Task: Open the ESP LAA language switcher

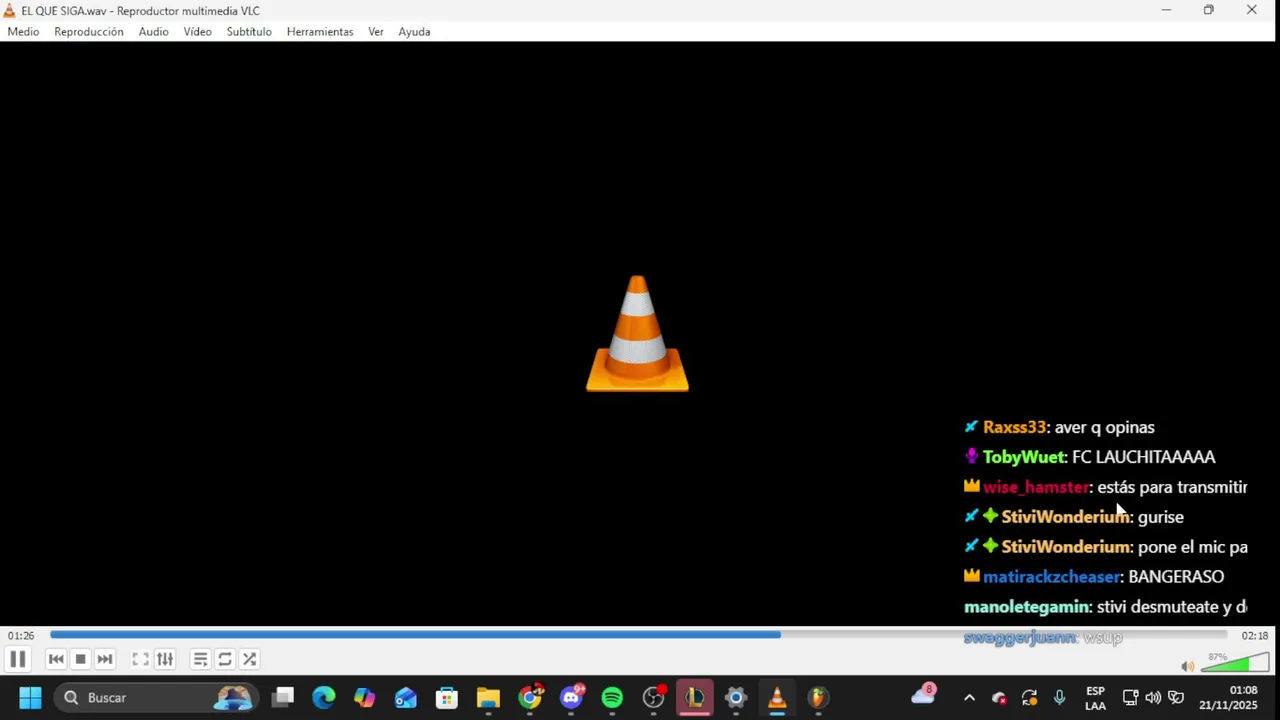Action: (1095, 698)
